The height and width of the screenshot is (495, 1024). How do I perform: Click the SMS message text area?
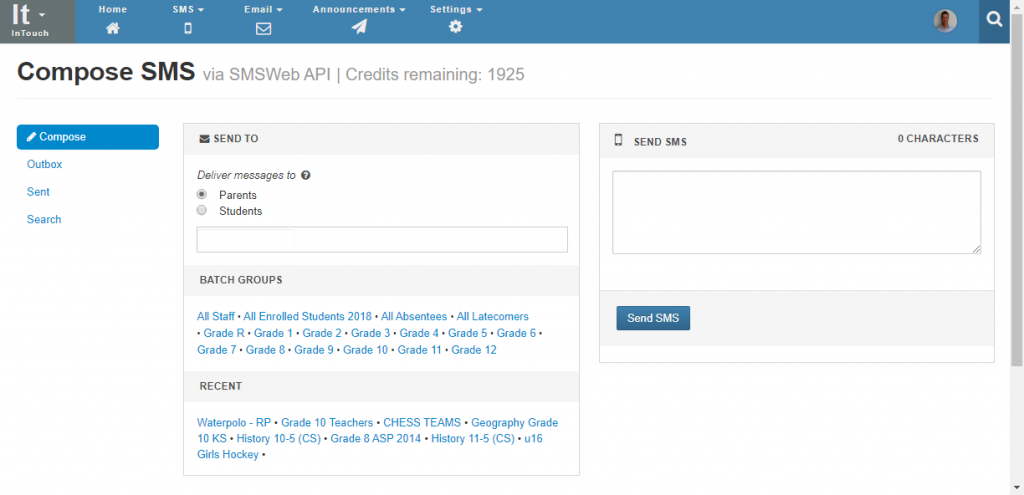click(796, 212)
